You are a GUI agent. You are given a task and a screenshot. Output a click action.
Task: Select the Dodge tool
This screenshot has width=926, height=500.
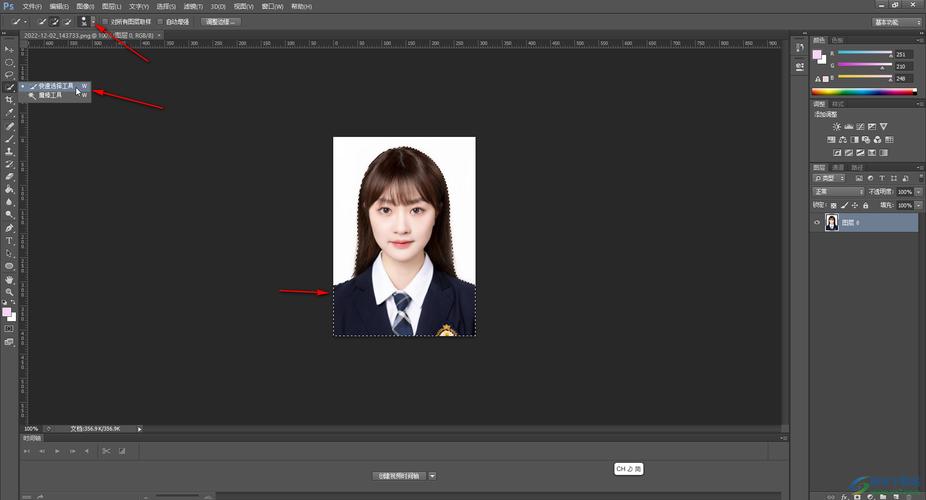point(9,214)
